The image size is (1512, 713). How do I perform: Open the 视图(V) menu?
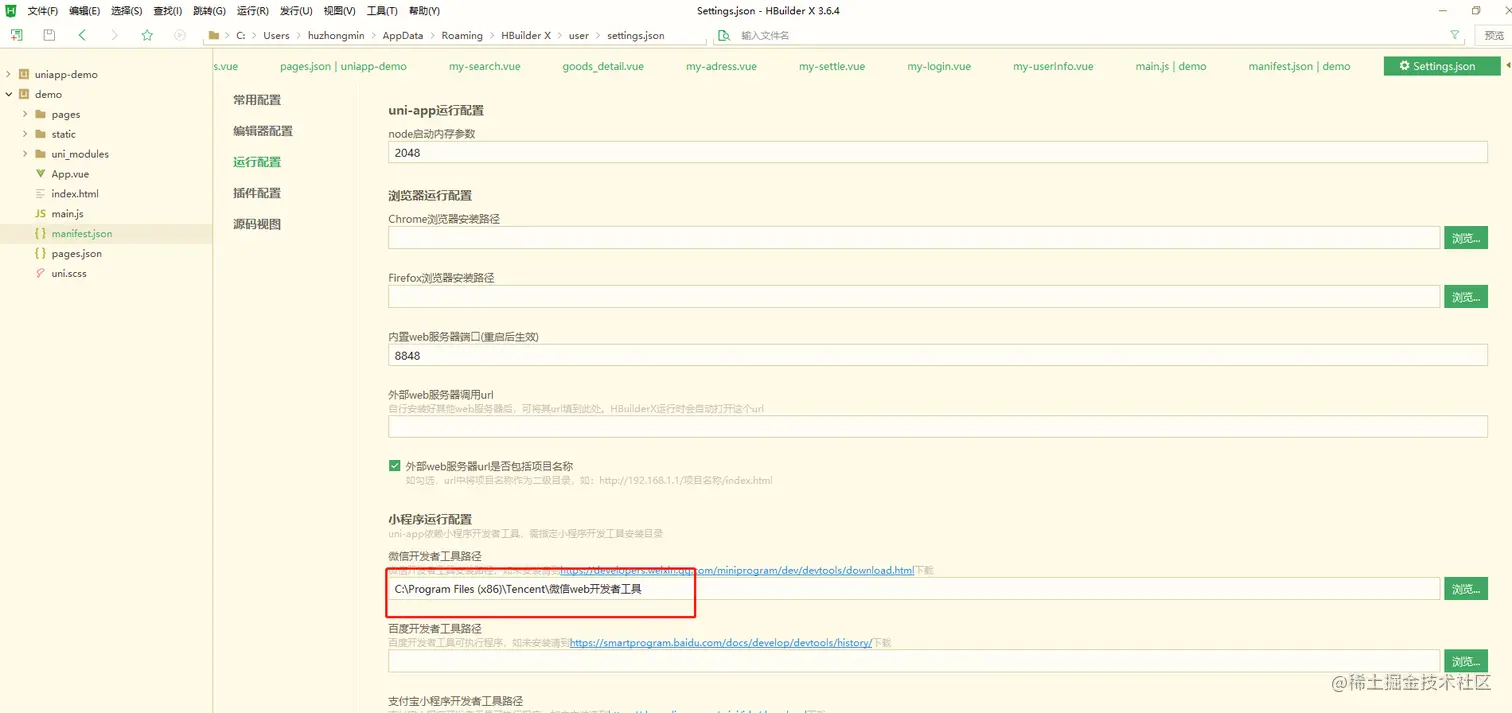pos(339,11)
